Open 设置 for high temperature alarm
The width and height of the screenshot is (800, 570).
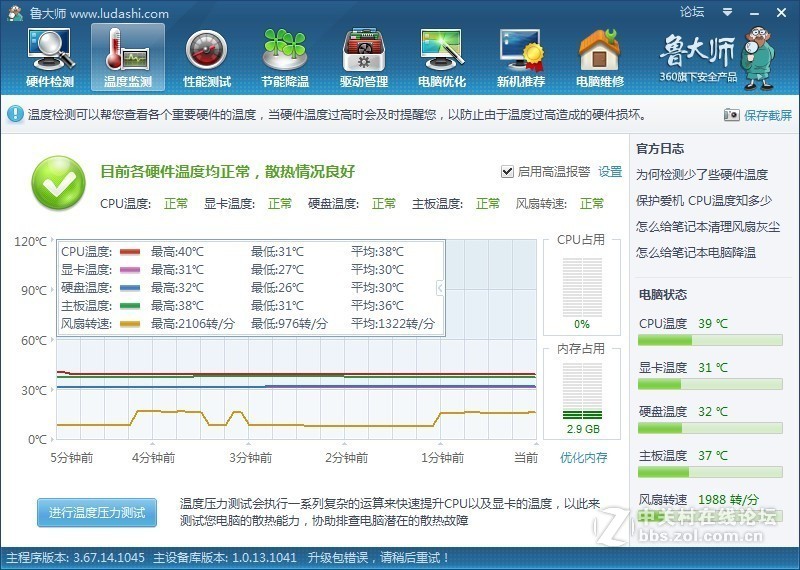tap(610, 171)
